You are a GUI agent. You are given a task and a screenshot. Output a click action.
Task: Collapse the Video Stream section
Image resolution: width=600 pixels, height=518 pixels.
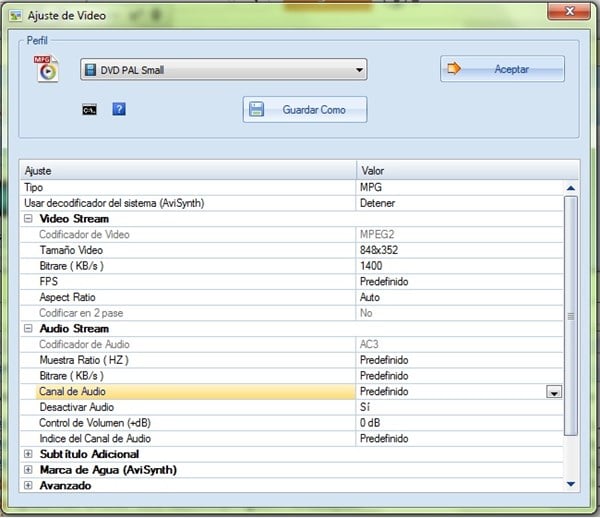tap(28, 219)
